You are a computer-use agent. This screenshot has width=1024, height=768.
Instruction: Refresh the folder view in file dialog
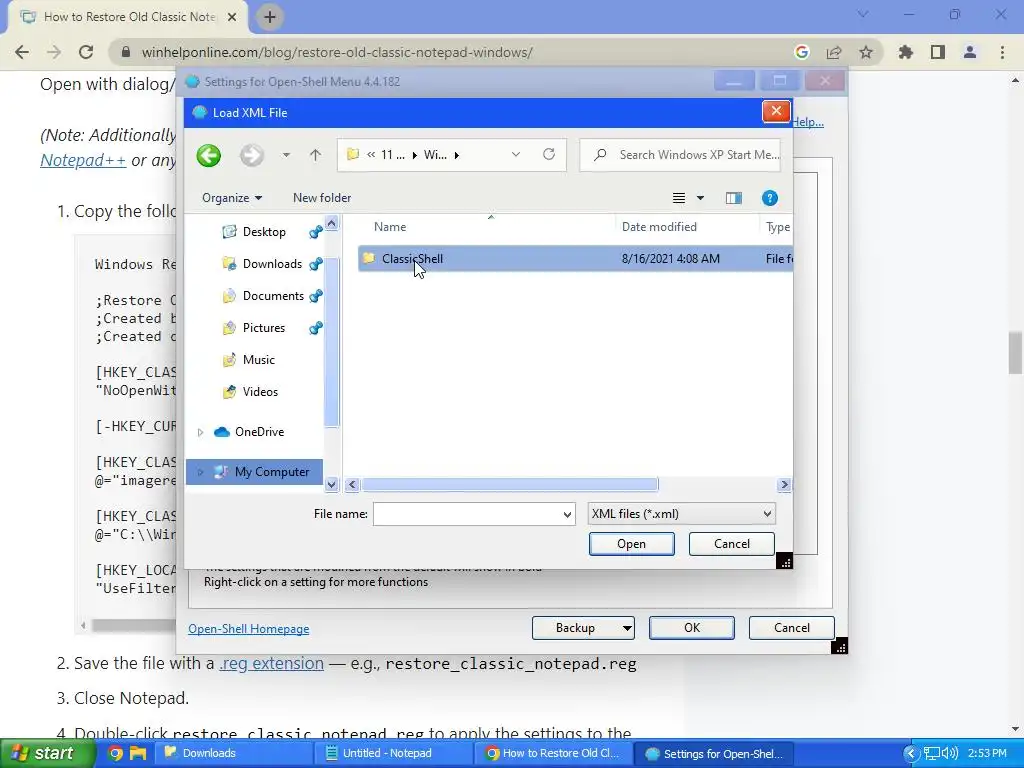pos(549,155)
